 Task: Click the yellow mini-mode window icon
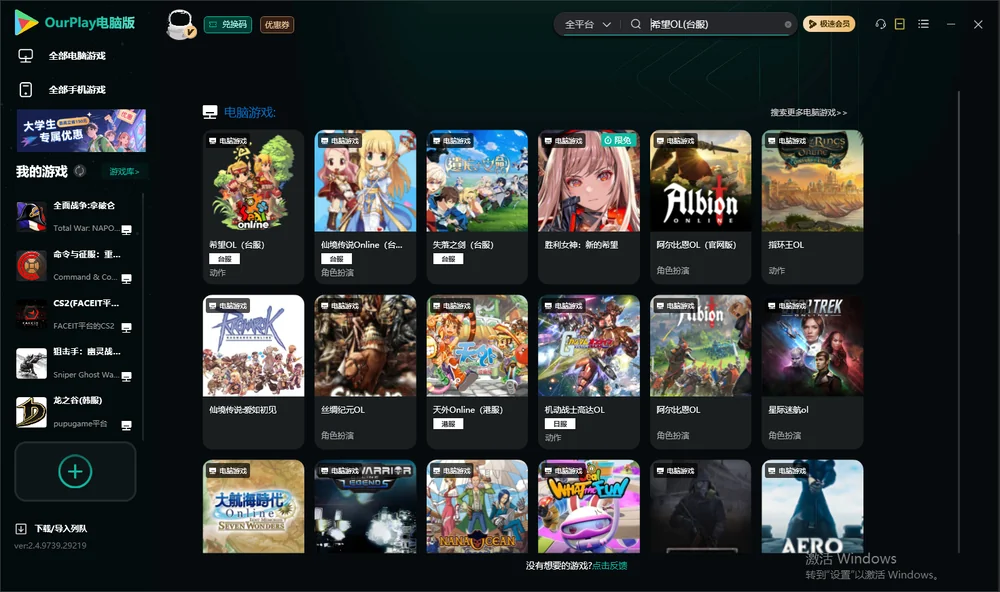(x=900, y=24)
